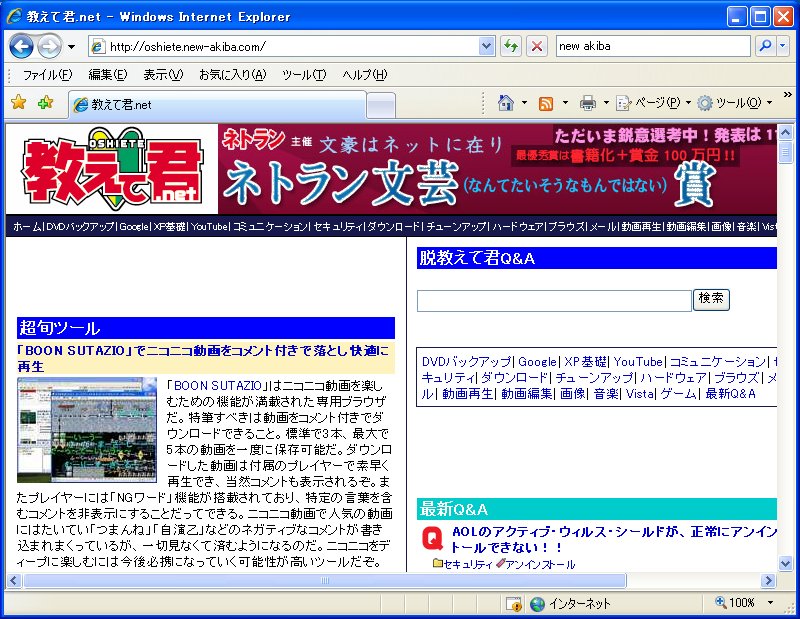
Task: Click the Print icon
Action: click(588, 104)
